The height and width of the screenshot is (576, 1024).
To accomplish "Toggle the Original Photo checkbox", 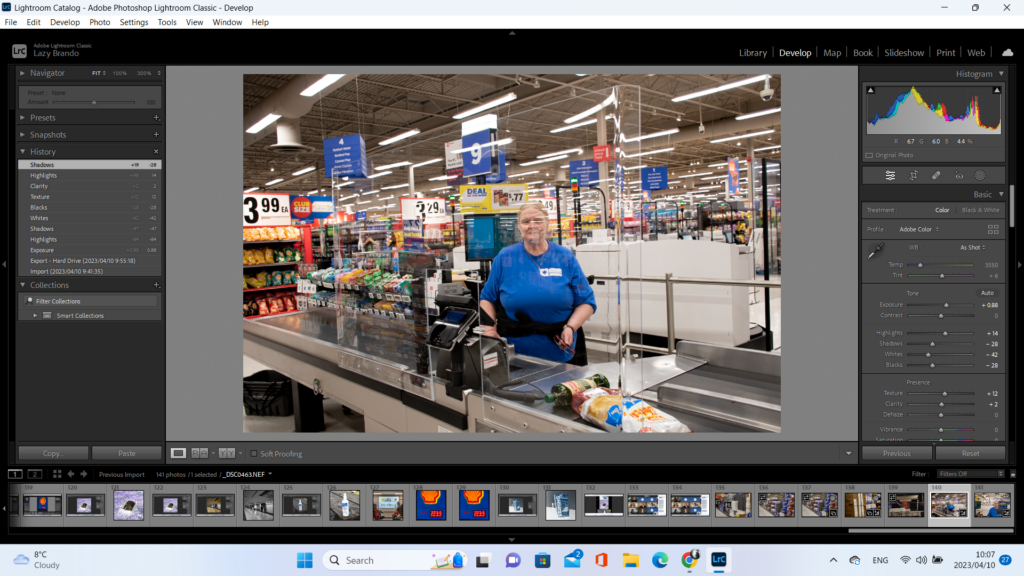I will [869, 155].
